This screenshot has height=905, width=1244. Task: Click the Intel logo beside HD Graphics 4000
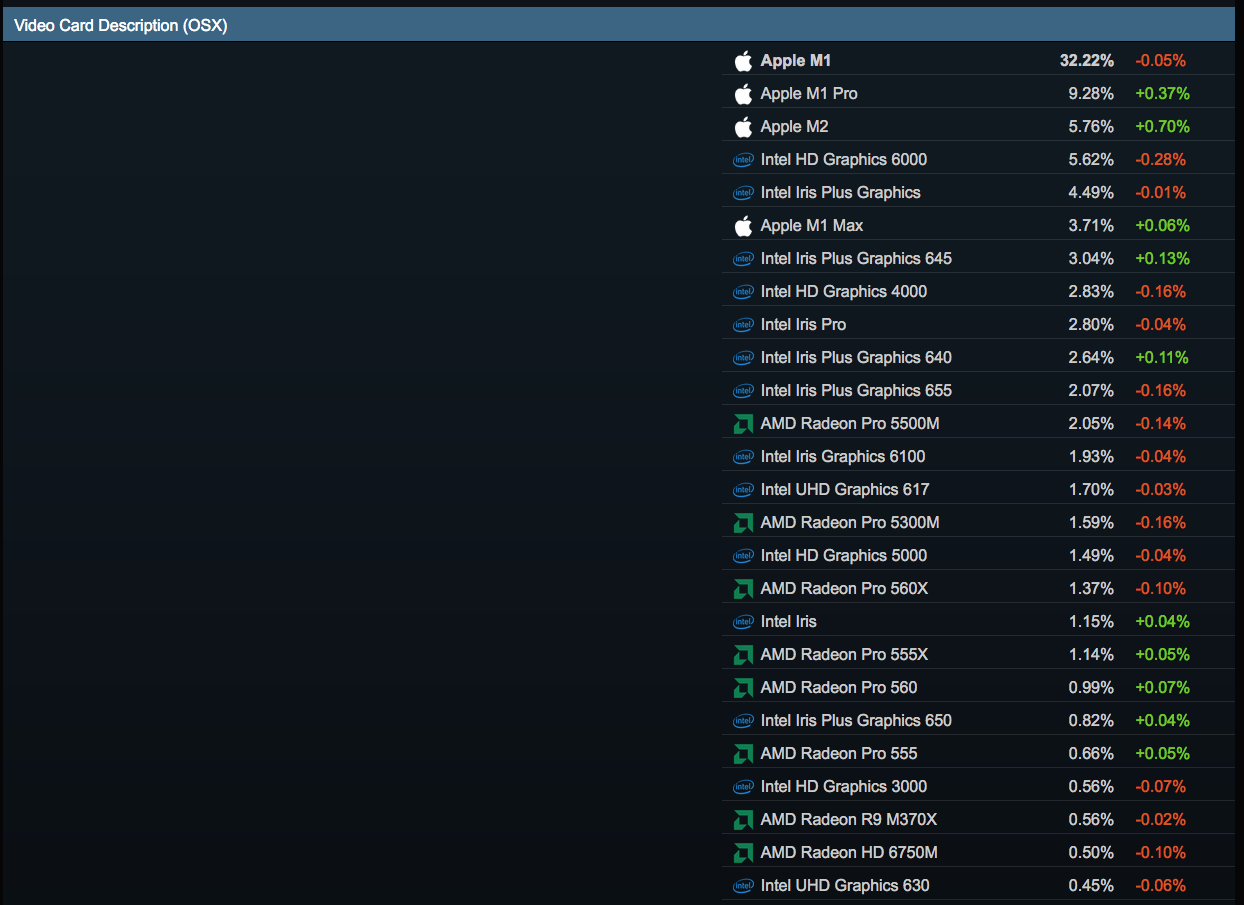pos(743,292)
